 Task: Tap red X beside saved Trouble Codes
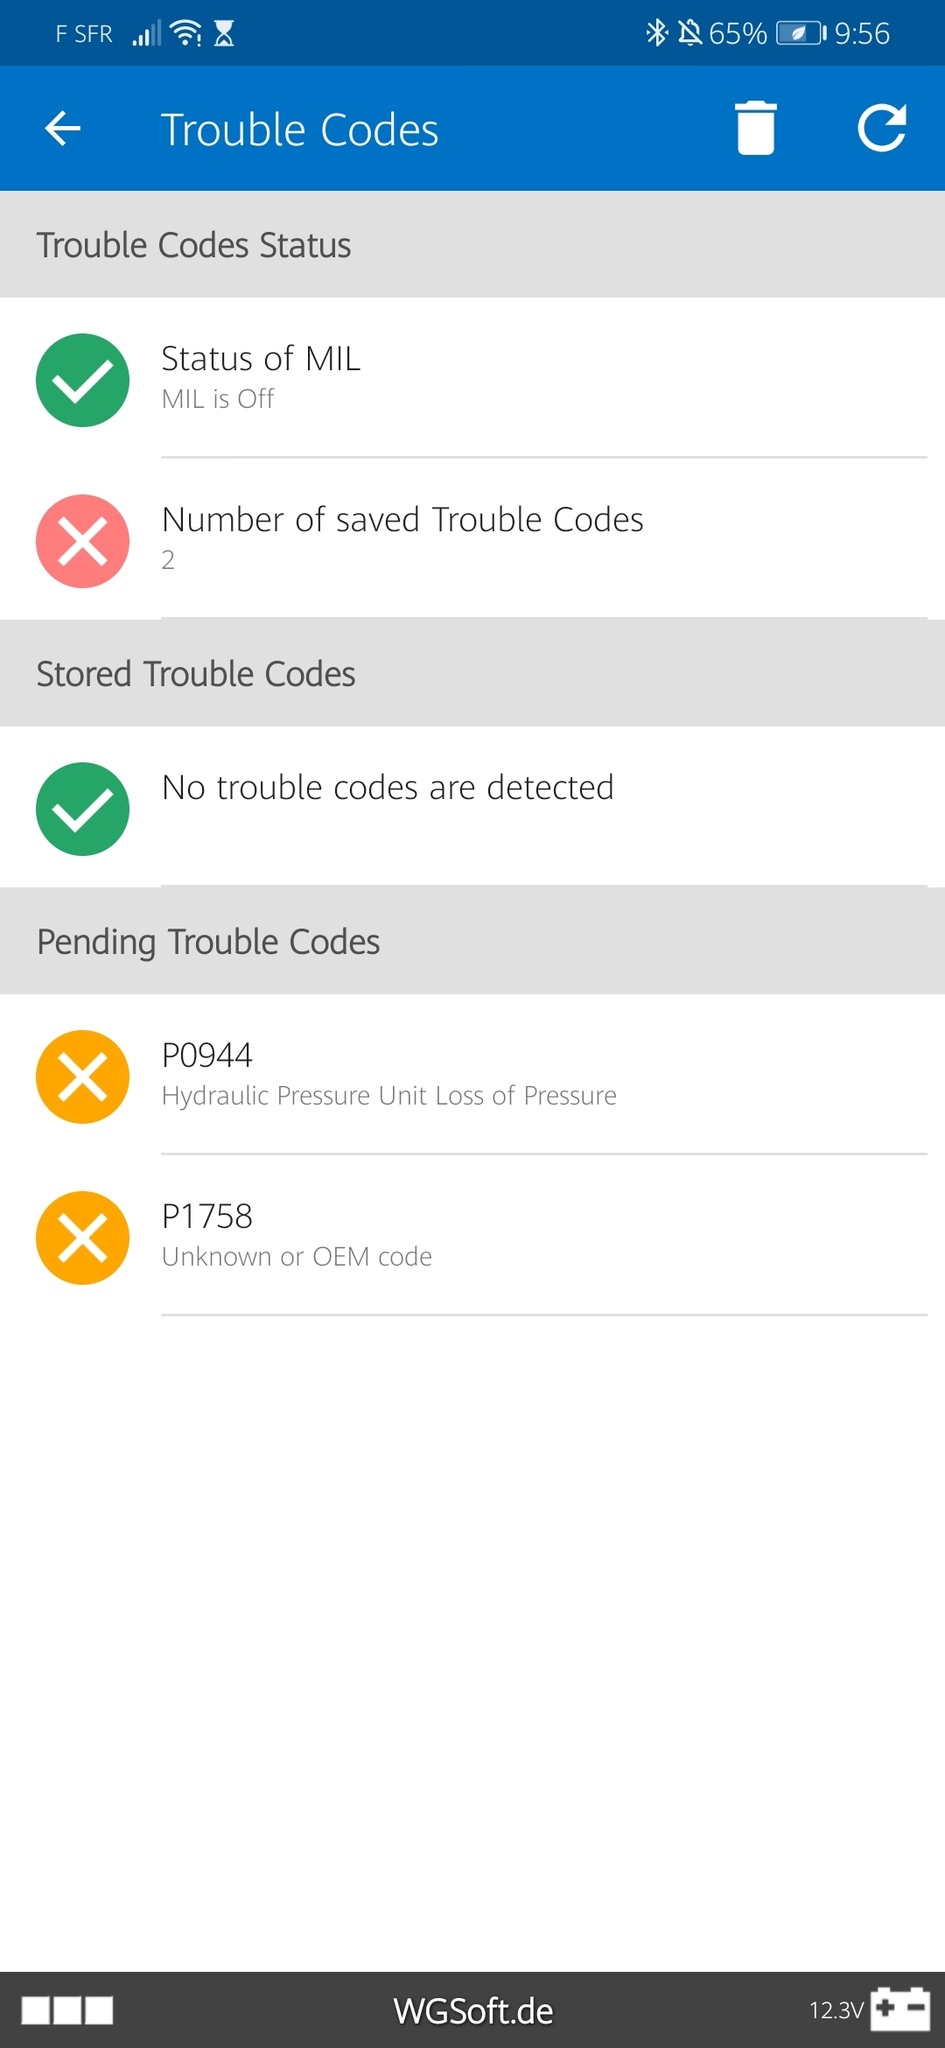tap(83, 541)
